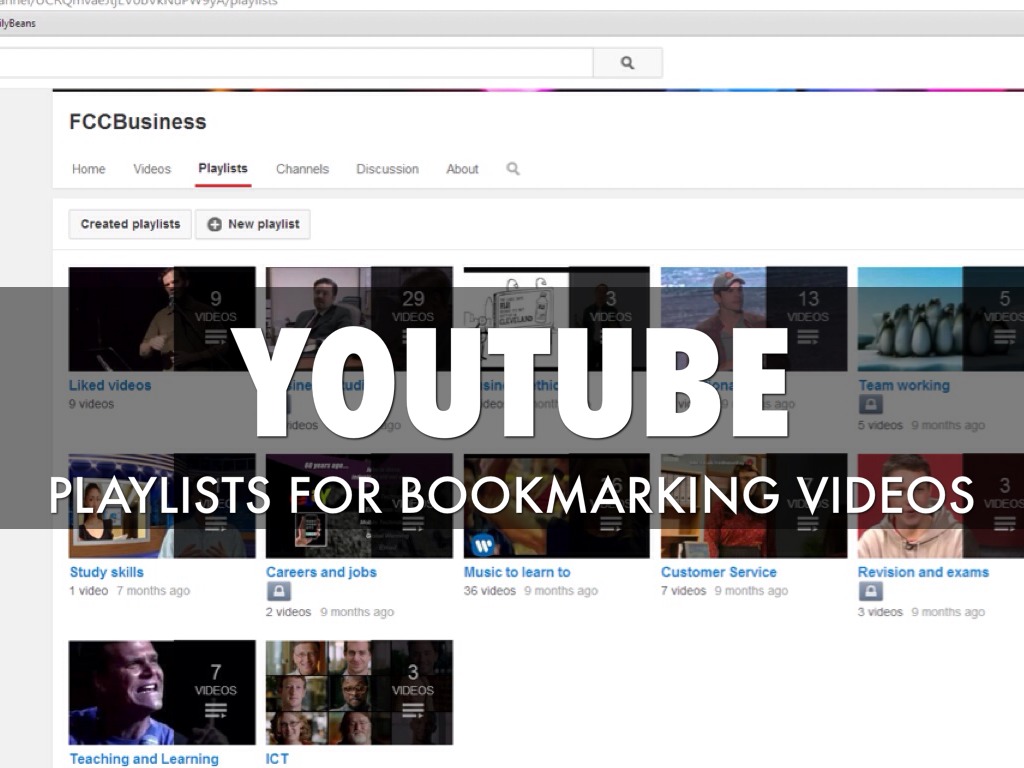This screenshot has height=768, width=1024.
Task: Click the playlist icon on Teaching and Learning thumbnail
Action: tap(215, 711)
